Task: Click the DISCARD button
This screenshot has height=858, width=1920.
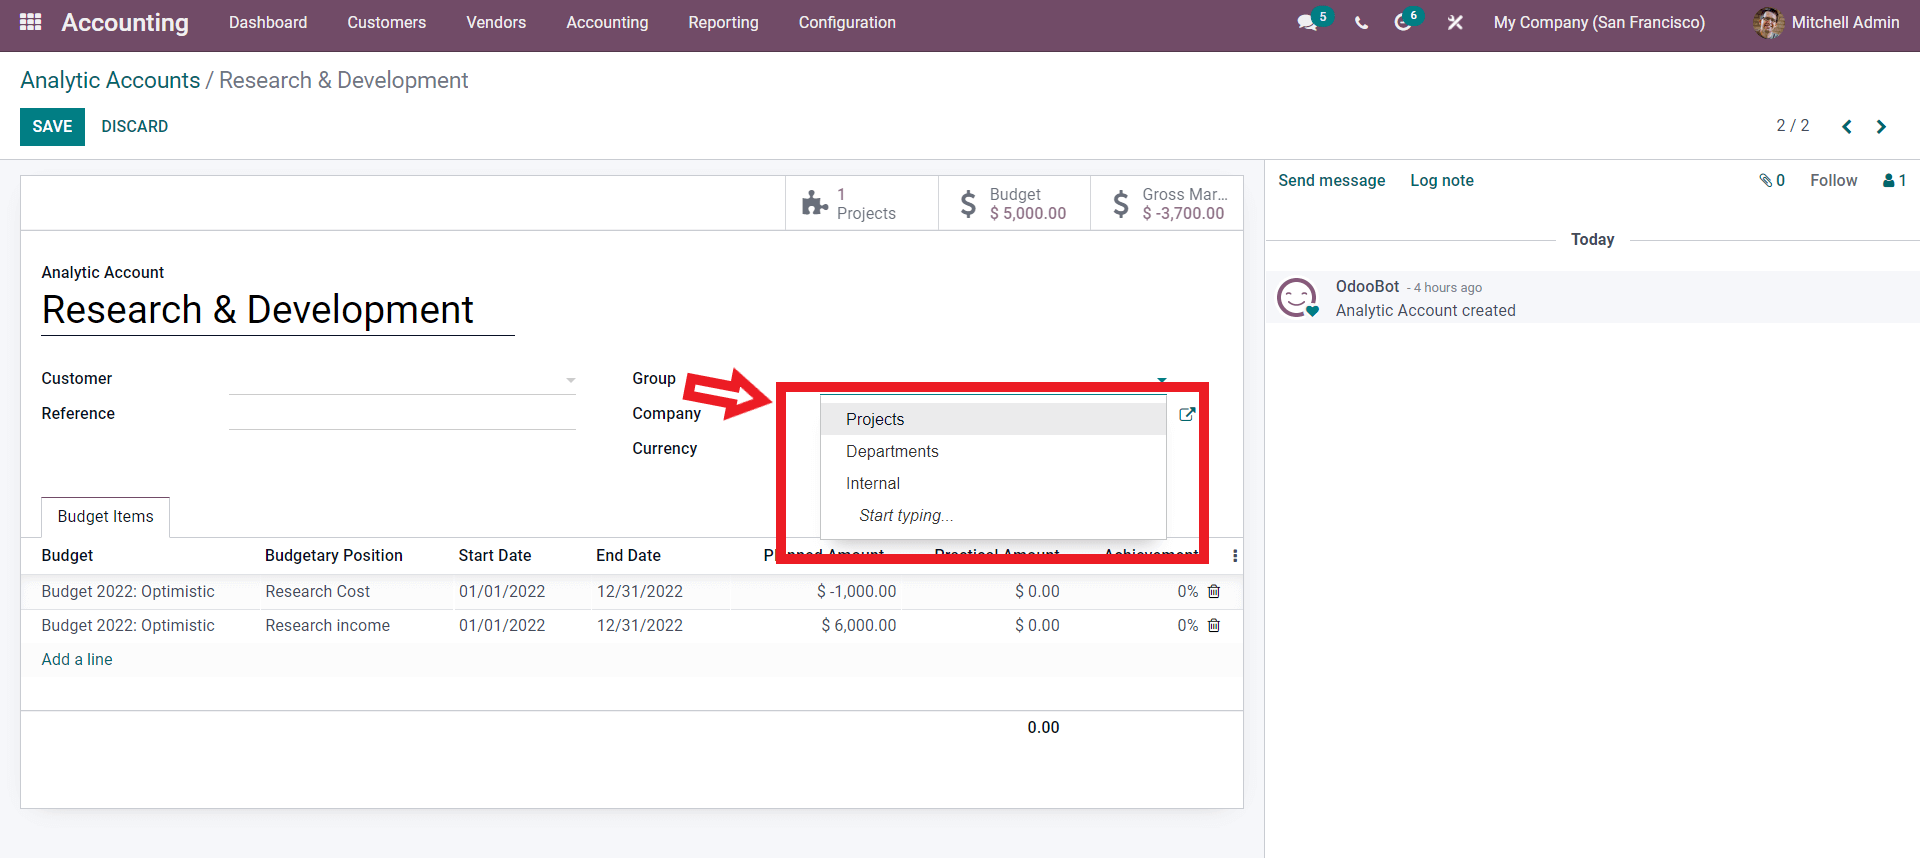Action: [134, 126]
